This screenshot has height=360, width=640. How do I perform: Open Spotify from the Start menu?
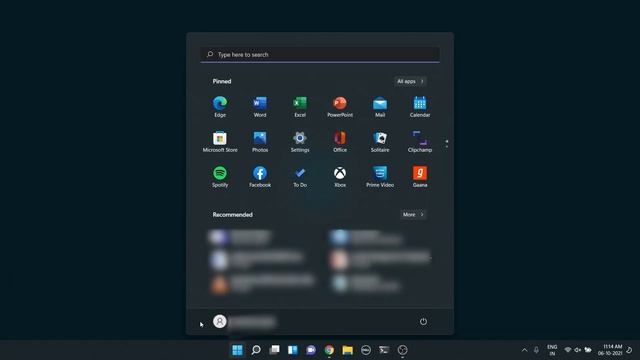(x=220, y=177)
